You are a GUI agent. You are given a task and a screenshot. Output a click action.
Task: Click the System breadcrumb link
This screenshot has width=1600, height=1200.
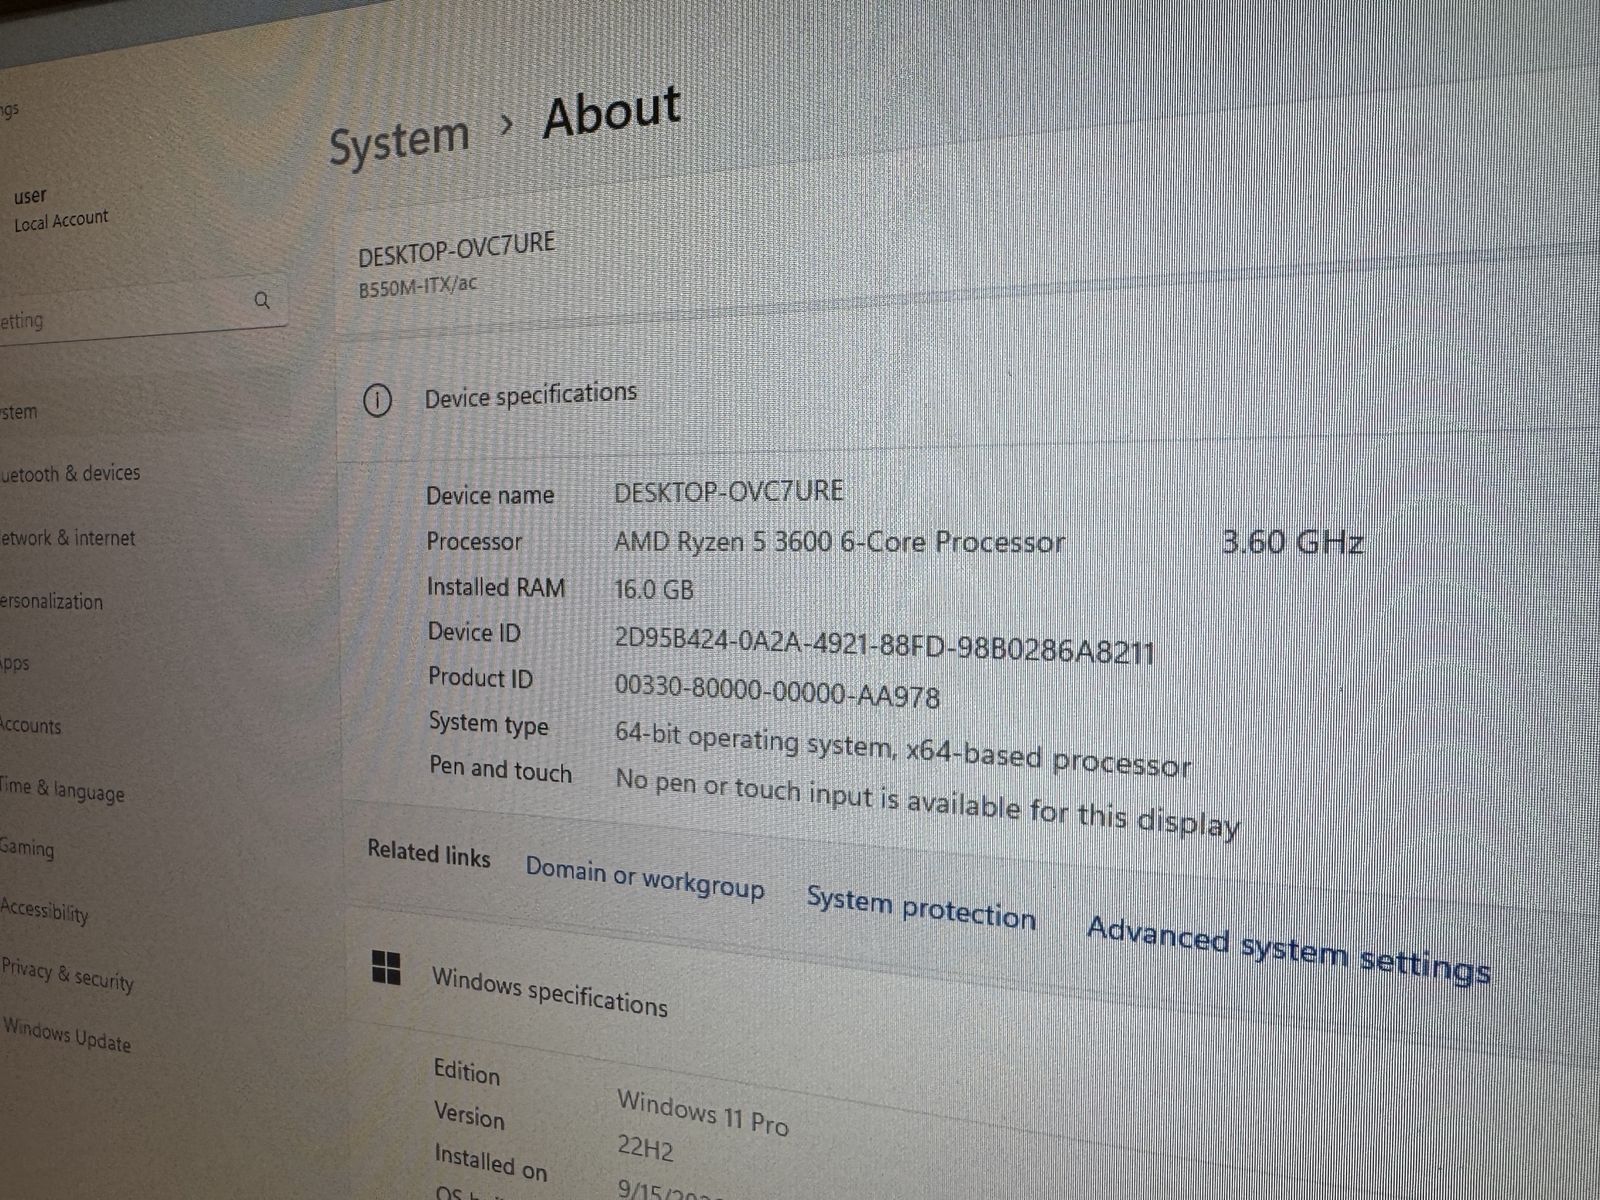(x=399, y=141)
